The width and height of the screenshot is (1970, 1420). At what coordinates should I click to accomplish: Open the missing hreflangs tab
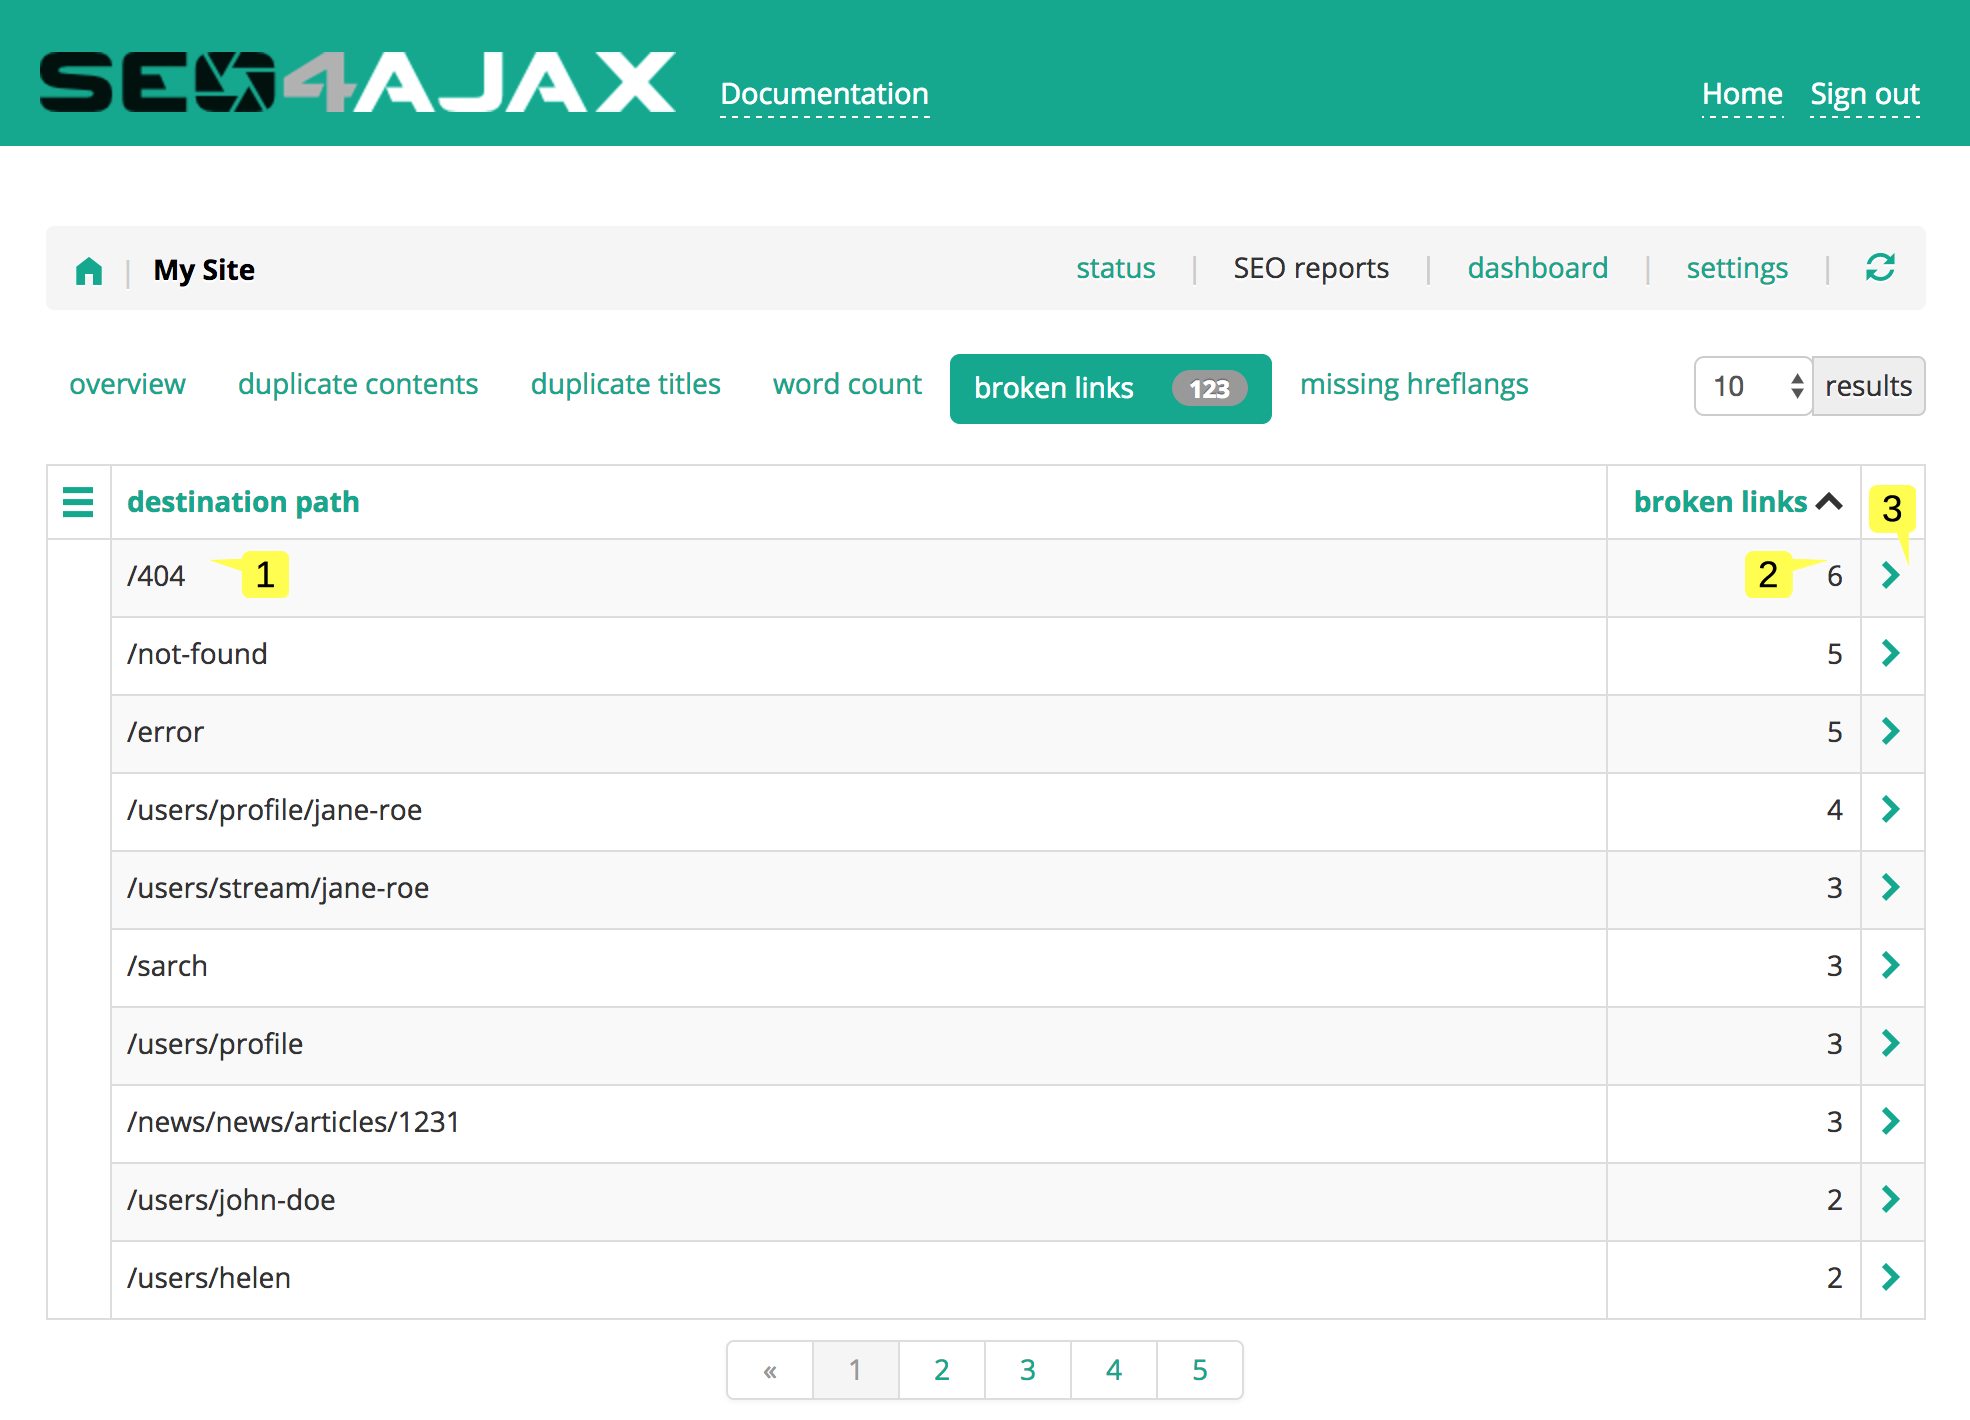[x=1413, y=384]
